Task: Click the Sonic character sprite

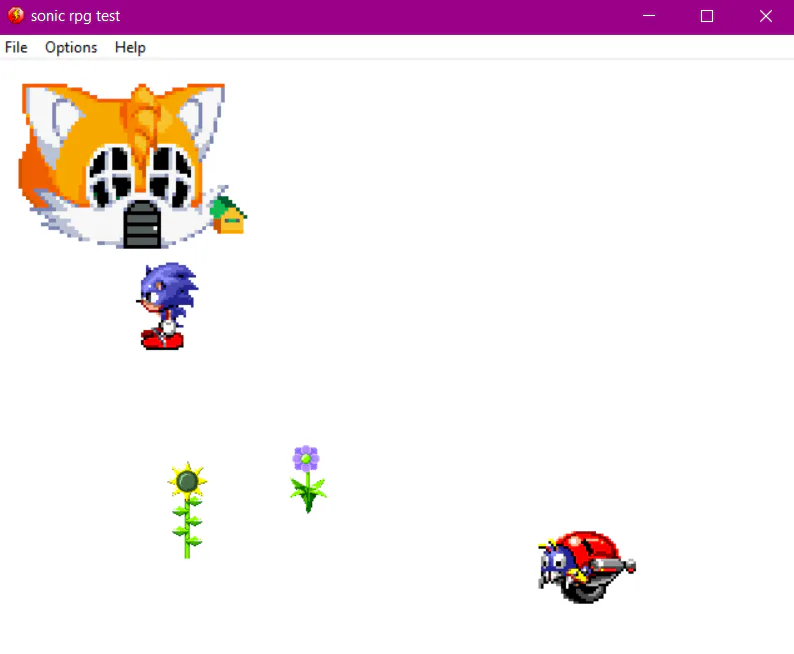Action: [167, 306]
